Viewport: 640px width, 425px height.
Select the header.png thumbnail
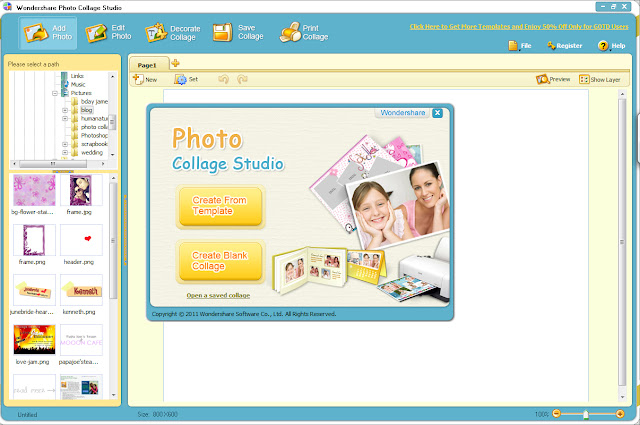click(81, 240)
